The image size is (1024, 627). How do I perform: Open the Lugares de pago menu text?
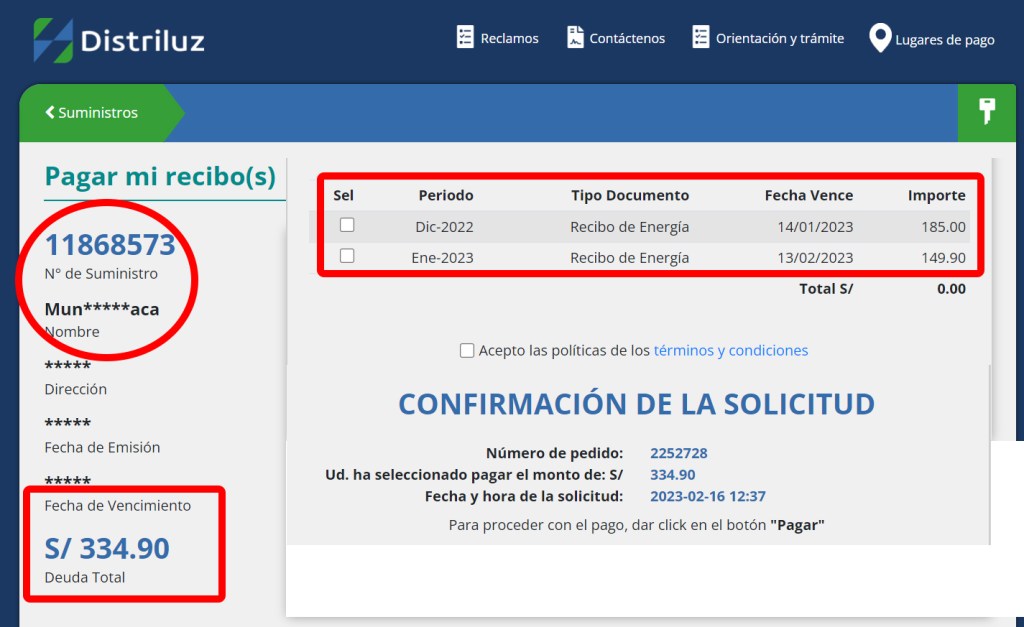pos(945,40)
